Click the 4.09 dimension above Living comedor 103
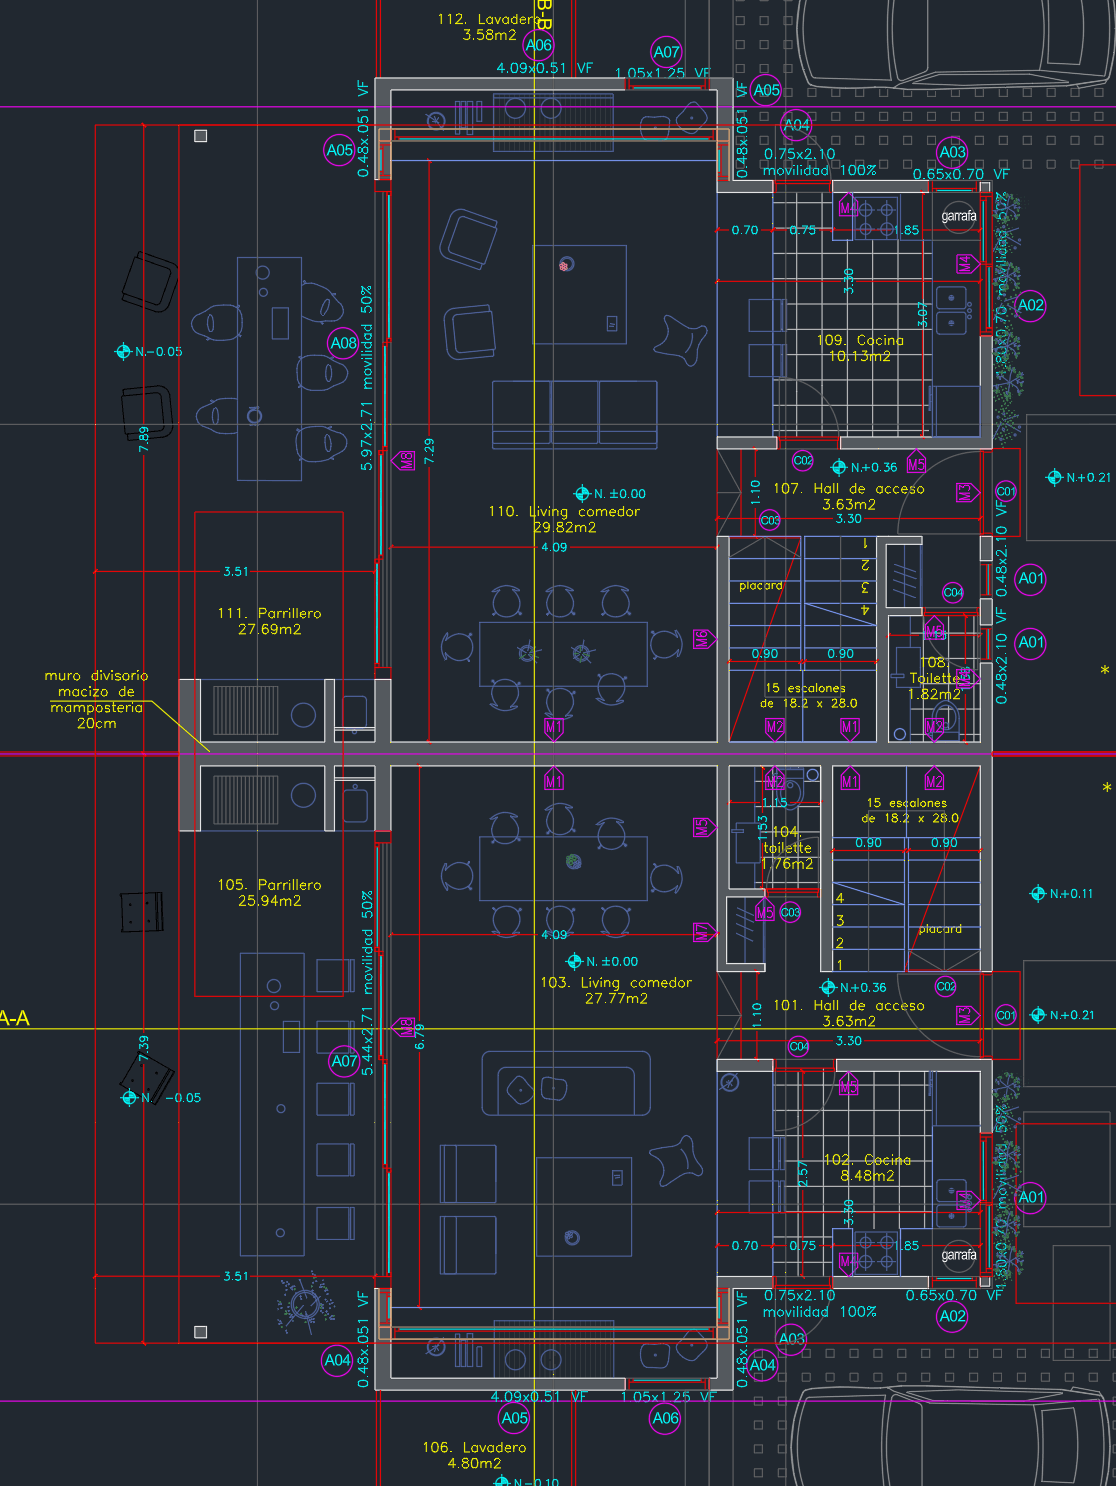 click(x=554, y=935)
